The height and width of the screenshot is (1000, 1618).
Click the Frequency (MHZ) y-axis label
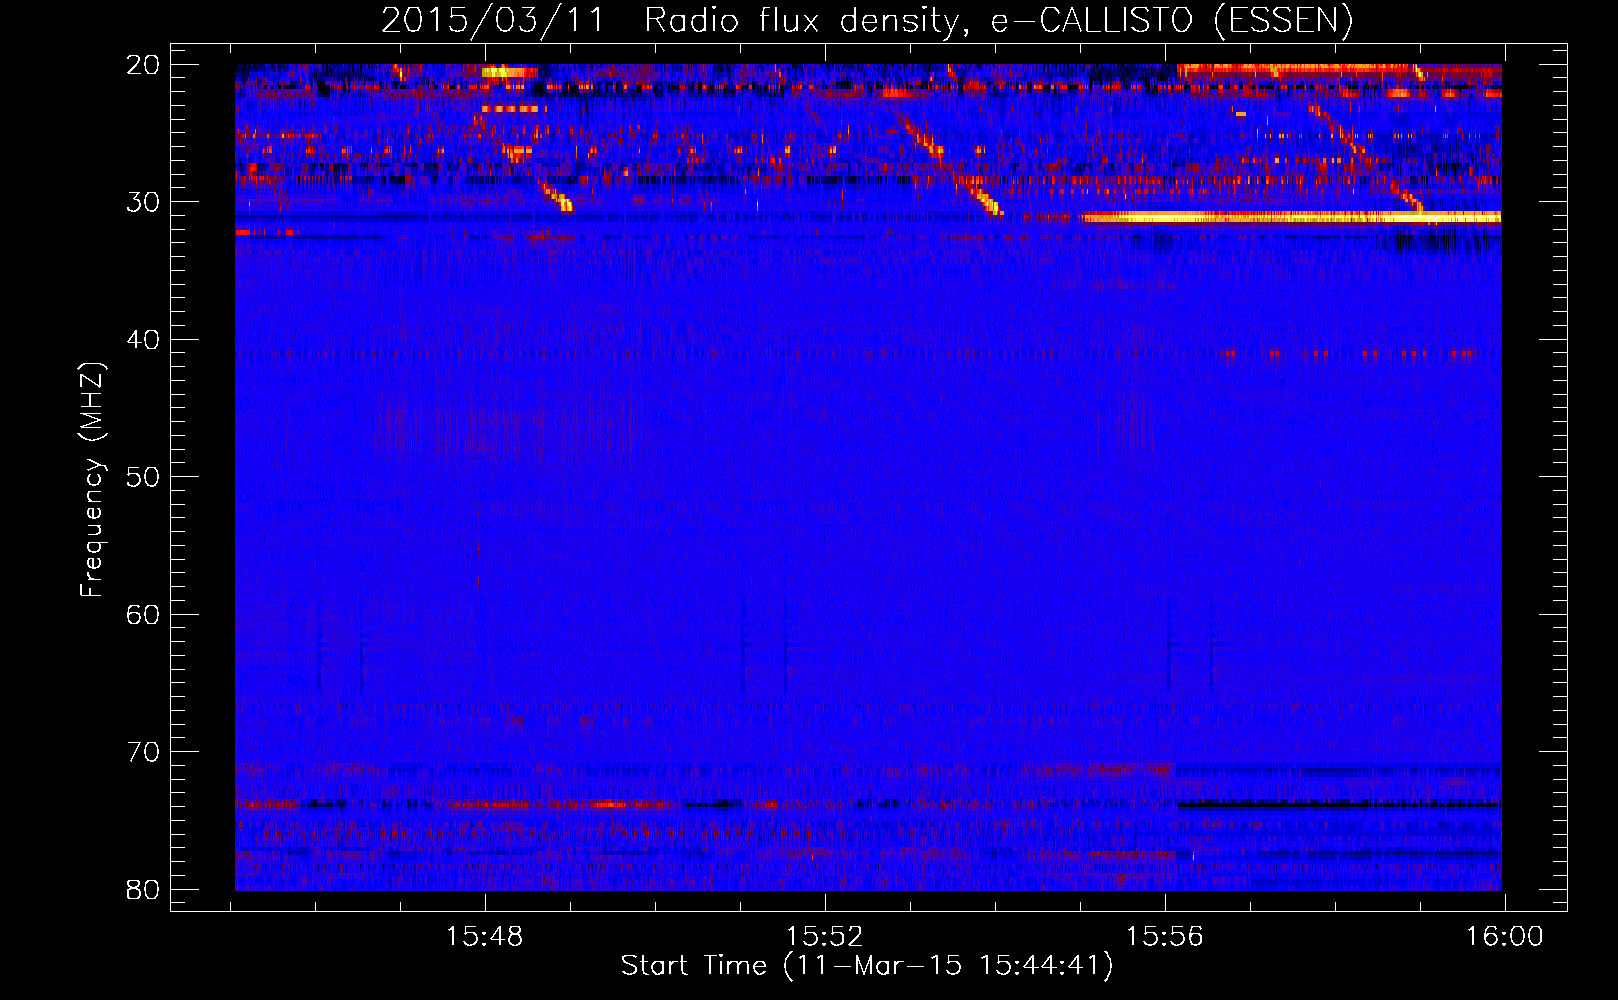click(92, 480)
